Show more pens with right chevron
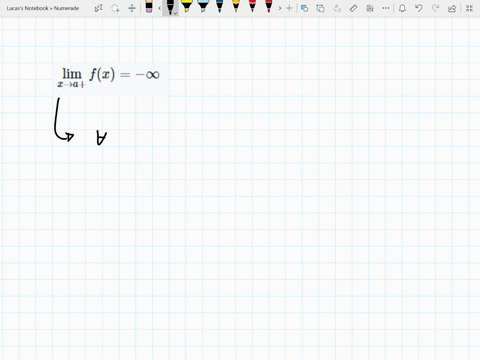The image size is (480, 360). pos(280,8)
